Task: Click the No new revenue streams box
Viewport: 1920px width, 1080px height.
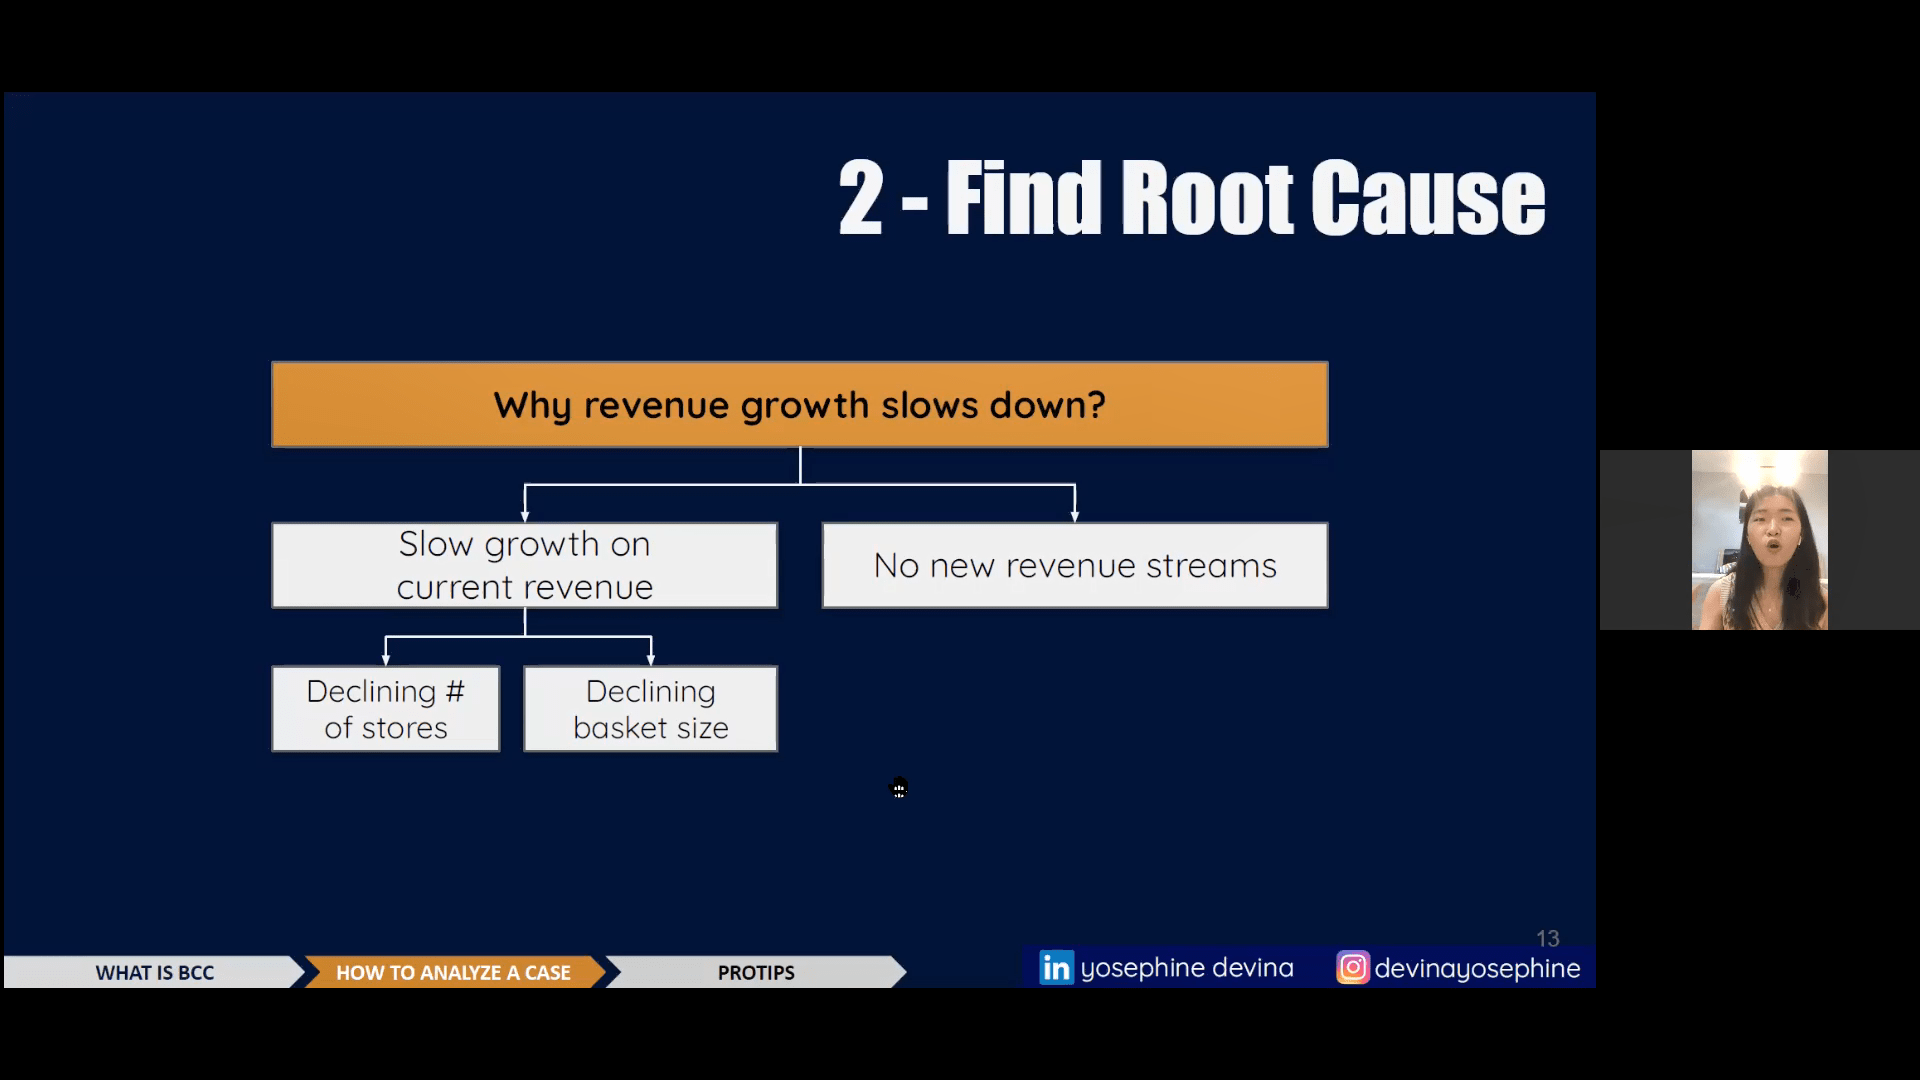Action: tap(1075, 565)
